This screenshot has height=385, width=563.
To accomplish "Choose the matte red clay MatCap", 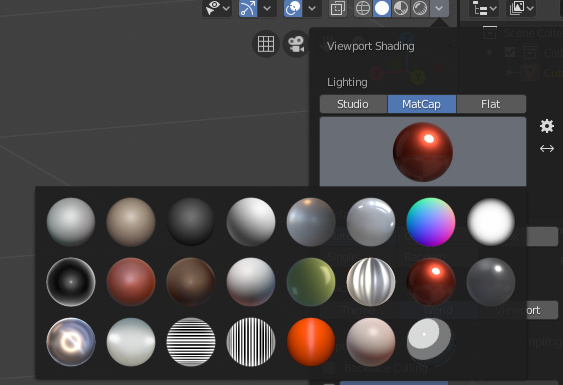I will [x=131, y=282].
